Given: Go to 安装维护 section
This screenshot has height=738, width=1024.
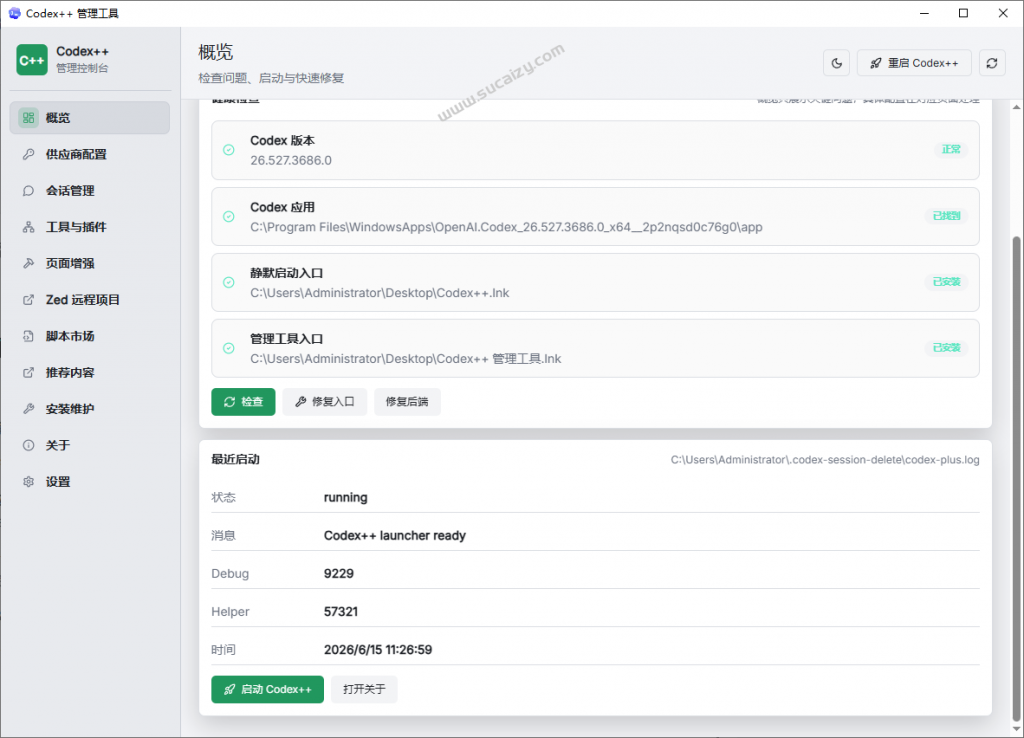Looking at the screenshot, I should coord(89,409).
